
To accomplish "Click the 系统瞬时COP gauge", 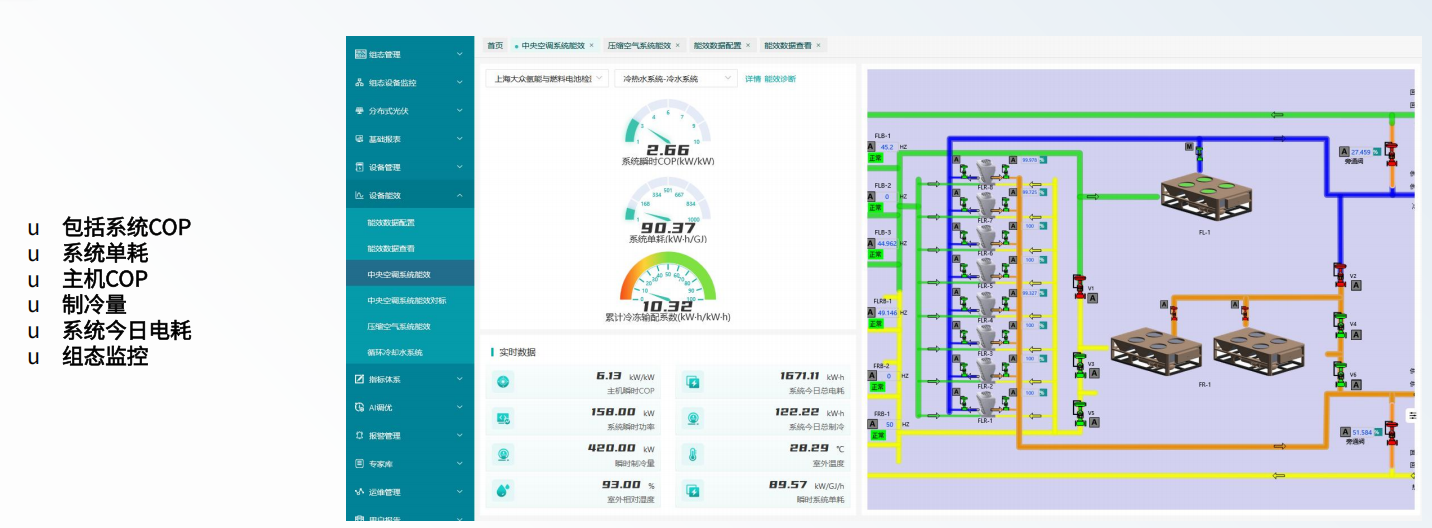I will [x=667, y=130].
